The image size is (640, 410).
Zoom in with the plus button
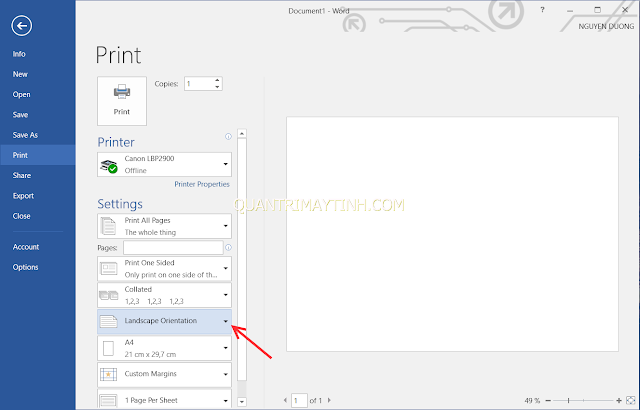coord(619,401)
